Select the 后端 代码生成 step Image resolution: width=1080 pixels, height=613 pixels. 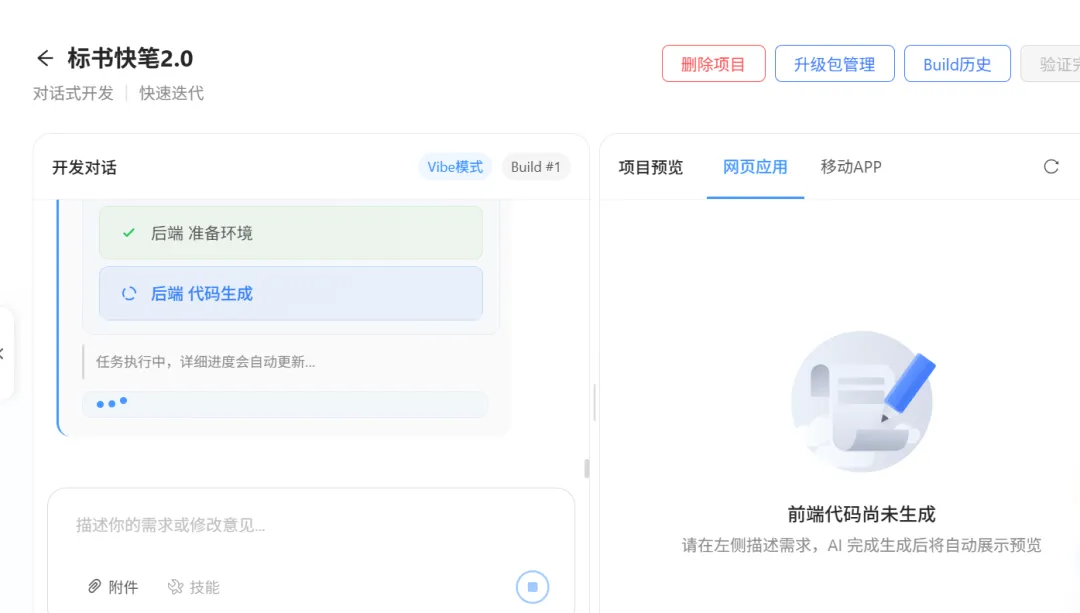(291, 293)
